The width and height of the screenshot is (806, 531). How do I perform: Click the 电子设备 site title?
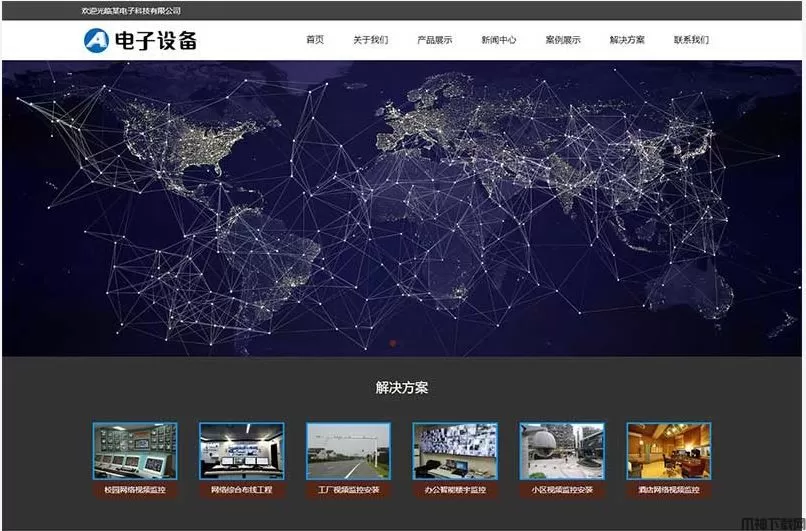(156, 40)
